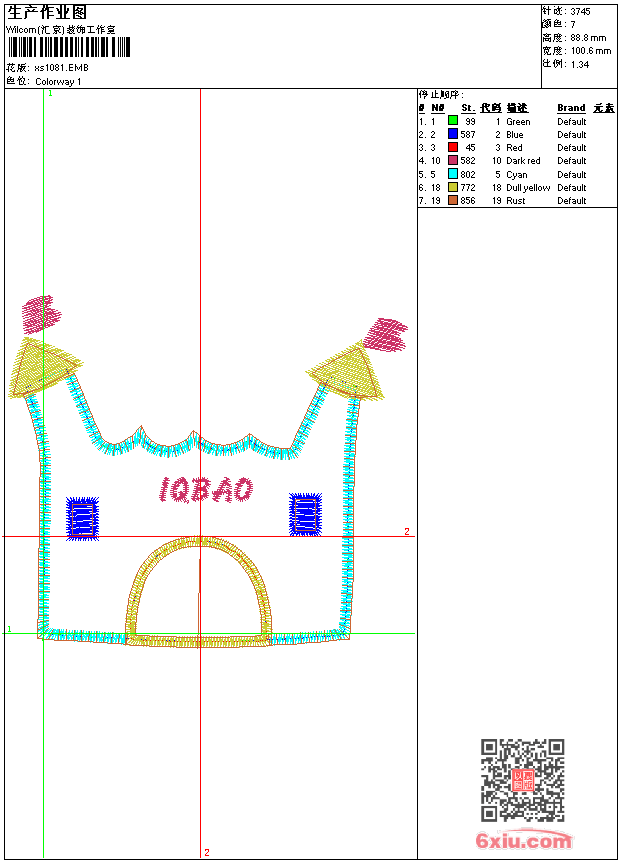Viewport: 620px width, 860px height.
Task: Click the QR code image
Action: [x=522, y=780]
